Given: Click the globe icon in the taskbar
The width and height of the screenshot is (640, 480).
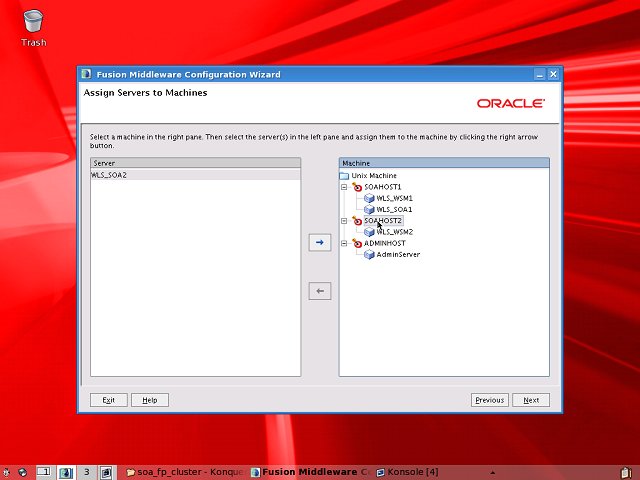Looking at the screenshot, I should pos(22,472).
